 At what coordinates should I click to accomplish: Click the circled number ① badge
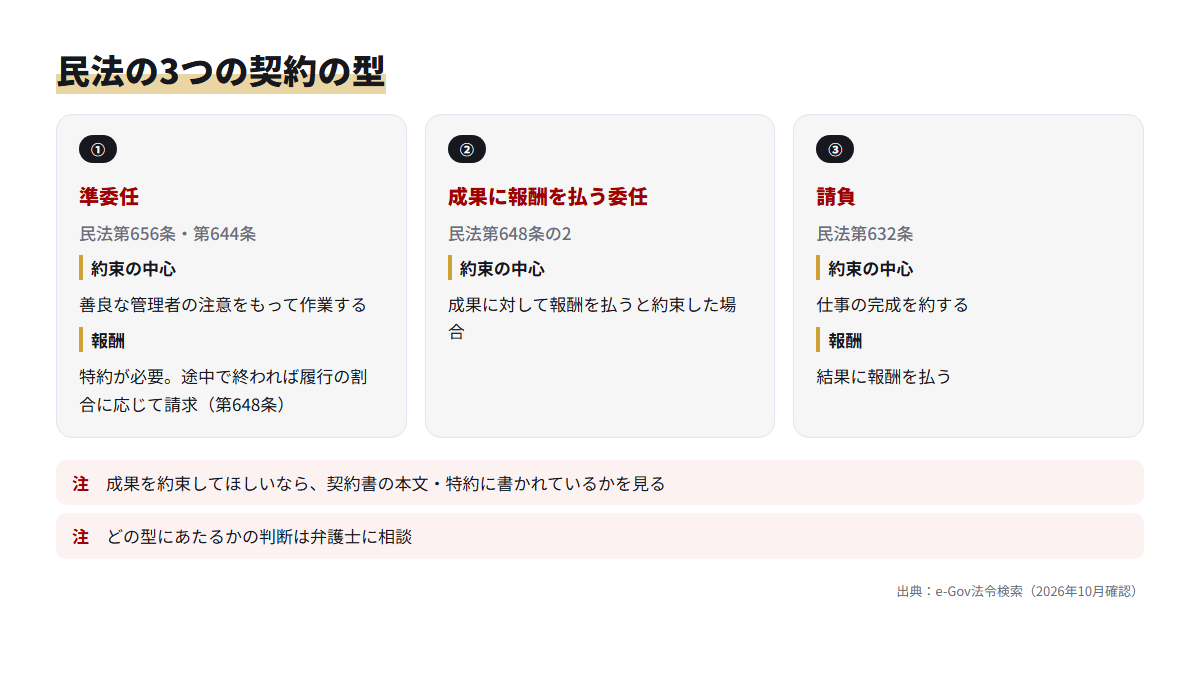click(98, 149)
